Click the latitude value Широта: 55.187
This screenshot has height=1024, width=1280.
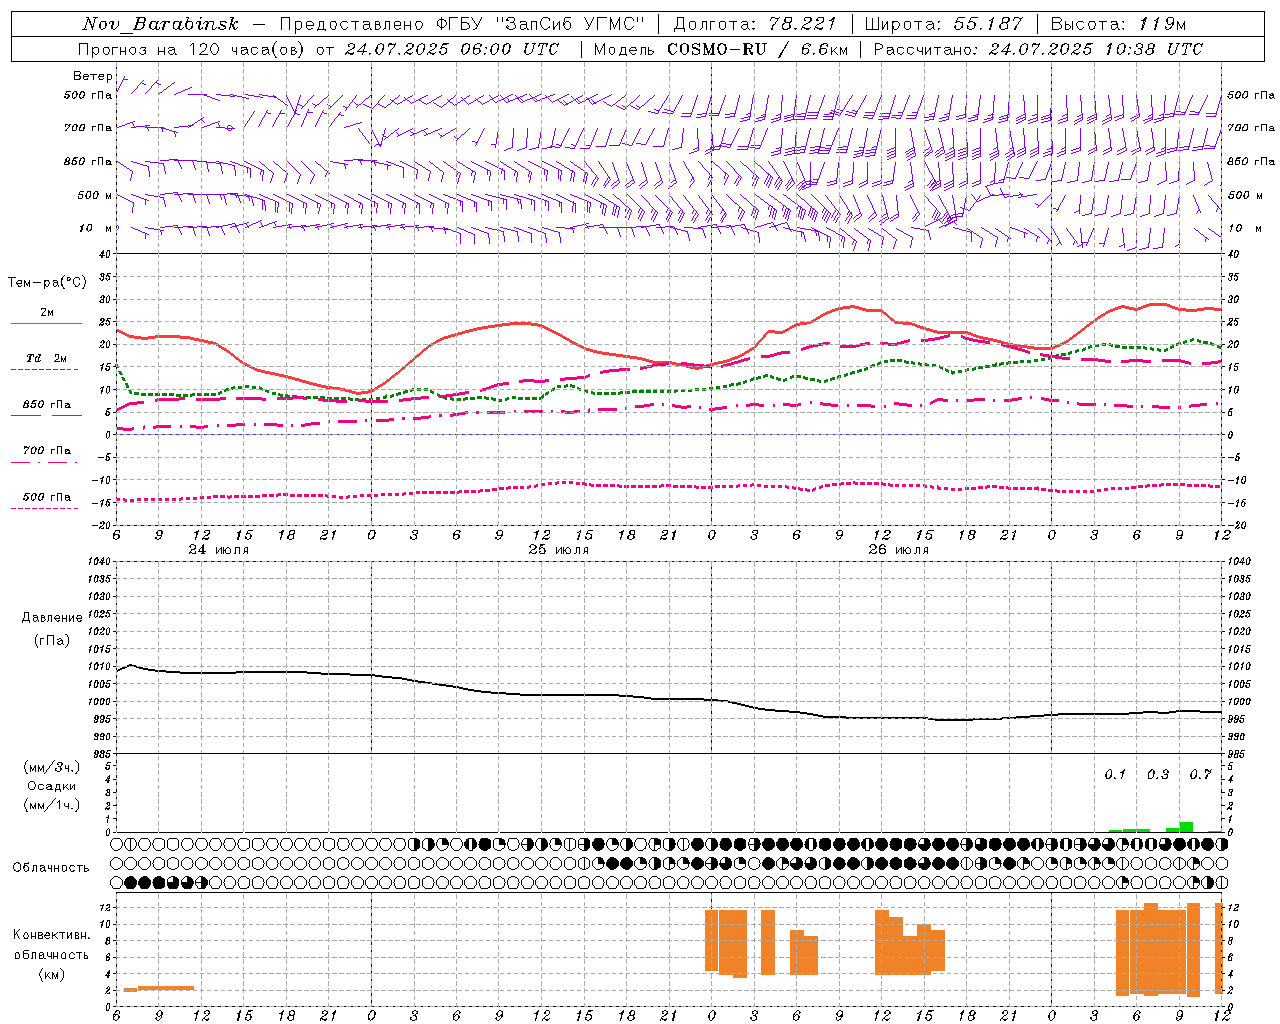coord(943,24)
